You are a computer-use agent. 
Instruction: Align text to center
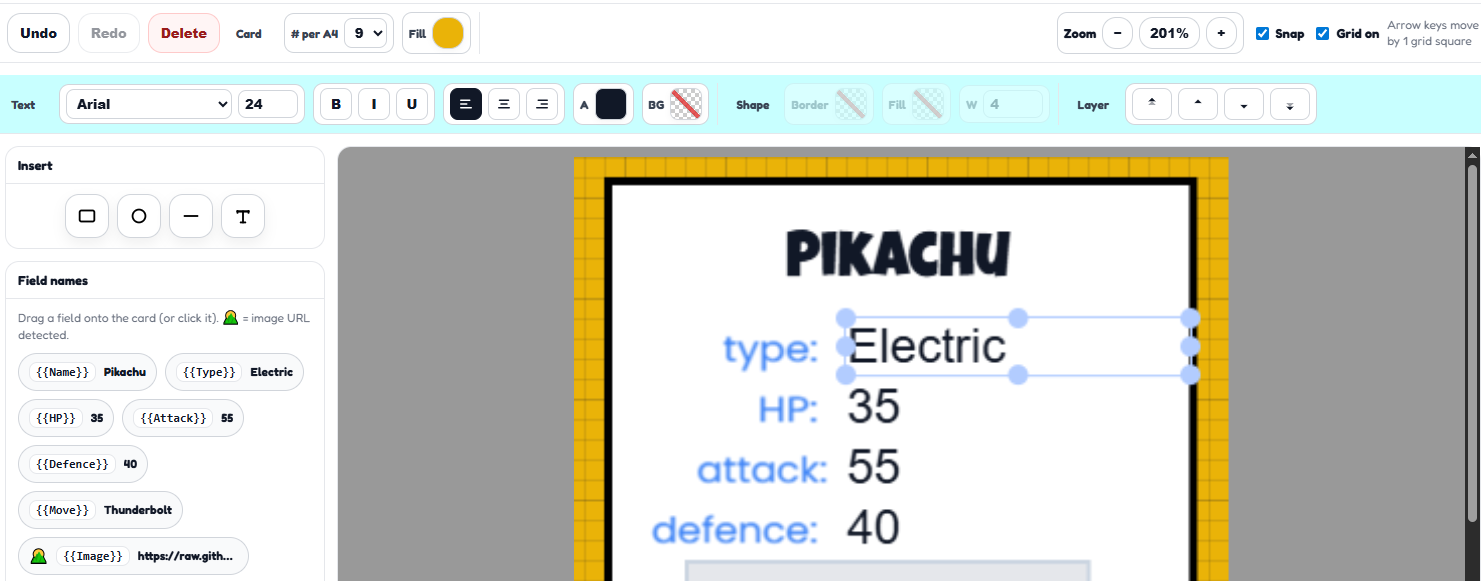[x=504, y=104]
